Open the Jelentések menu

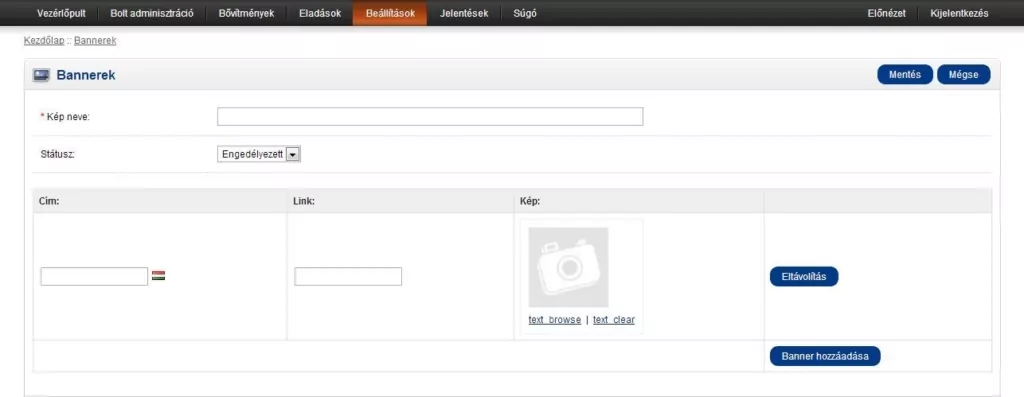pos(464,13)
